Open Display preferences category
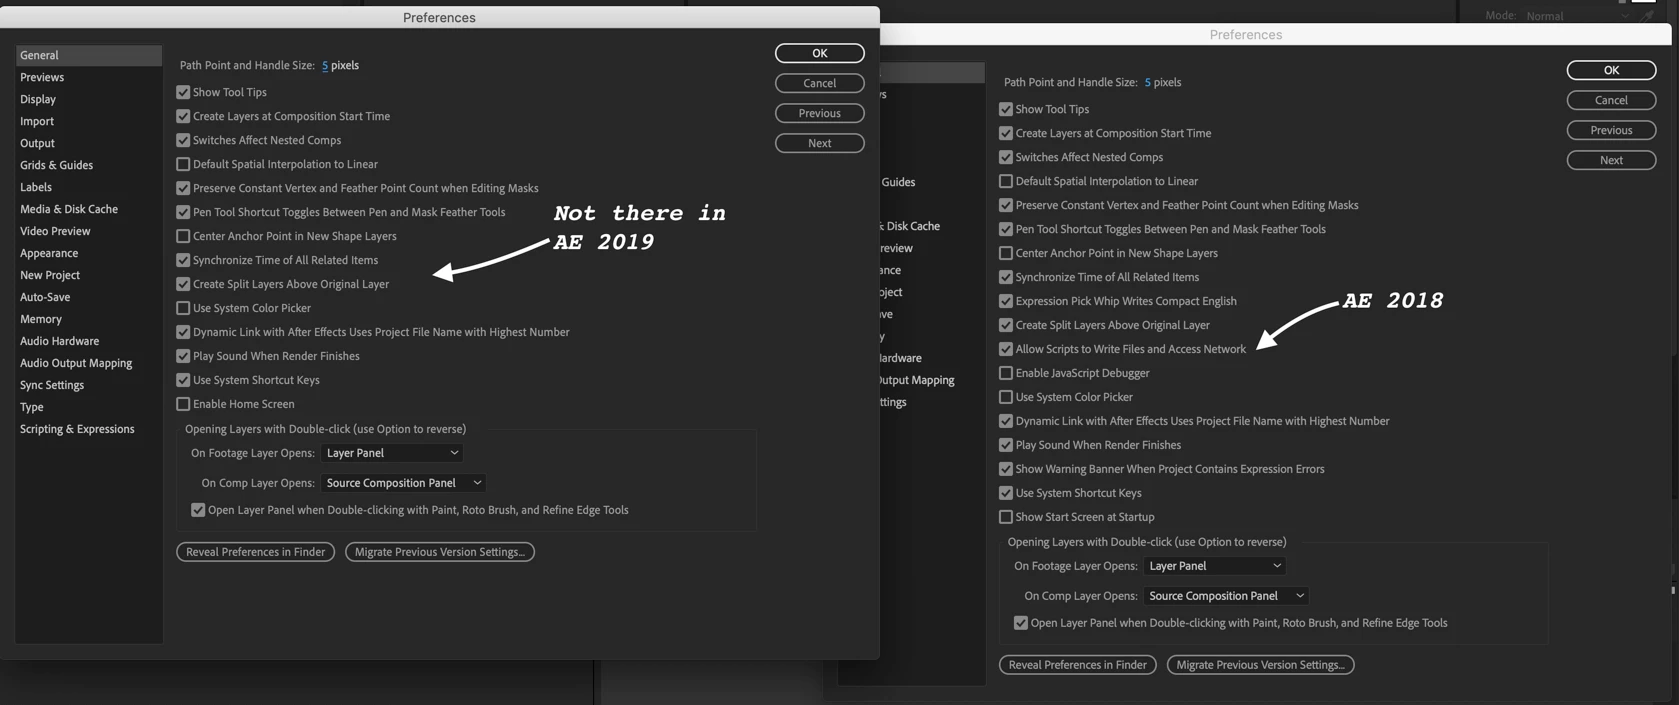1679x705 pixels. point(38,99)
